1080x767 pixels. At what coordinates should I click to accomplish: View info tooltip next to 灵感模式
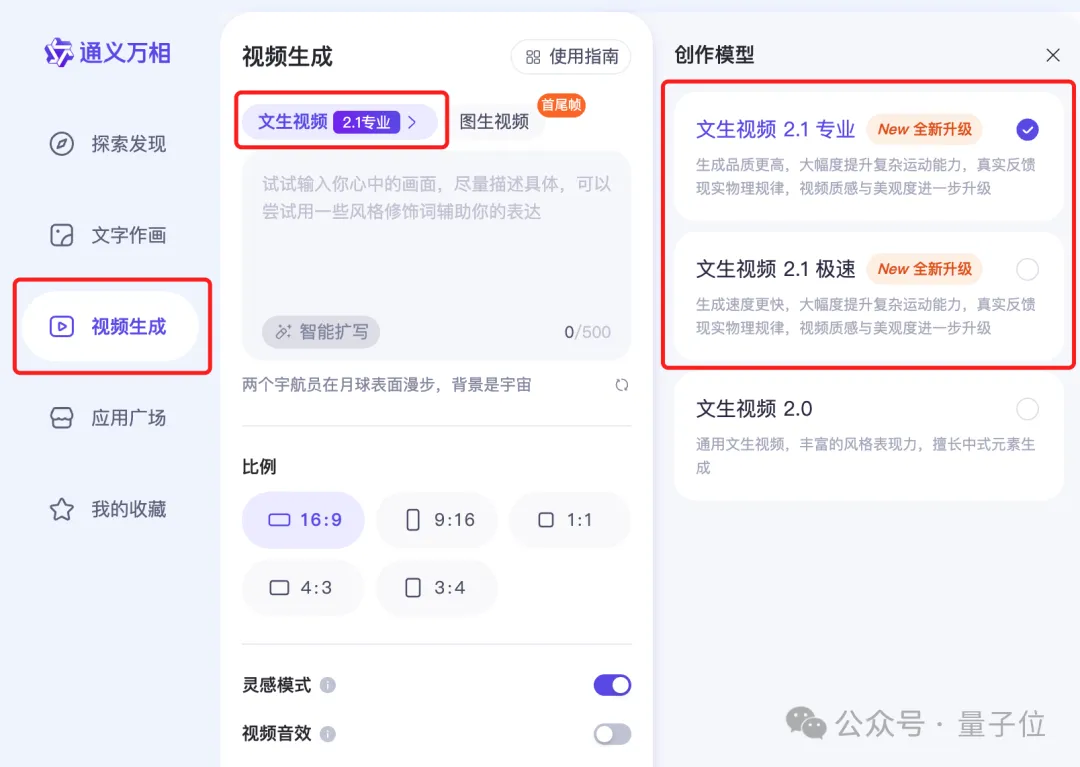pyautogui.click(x=330, y=685)
